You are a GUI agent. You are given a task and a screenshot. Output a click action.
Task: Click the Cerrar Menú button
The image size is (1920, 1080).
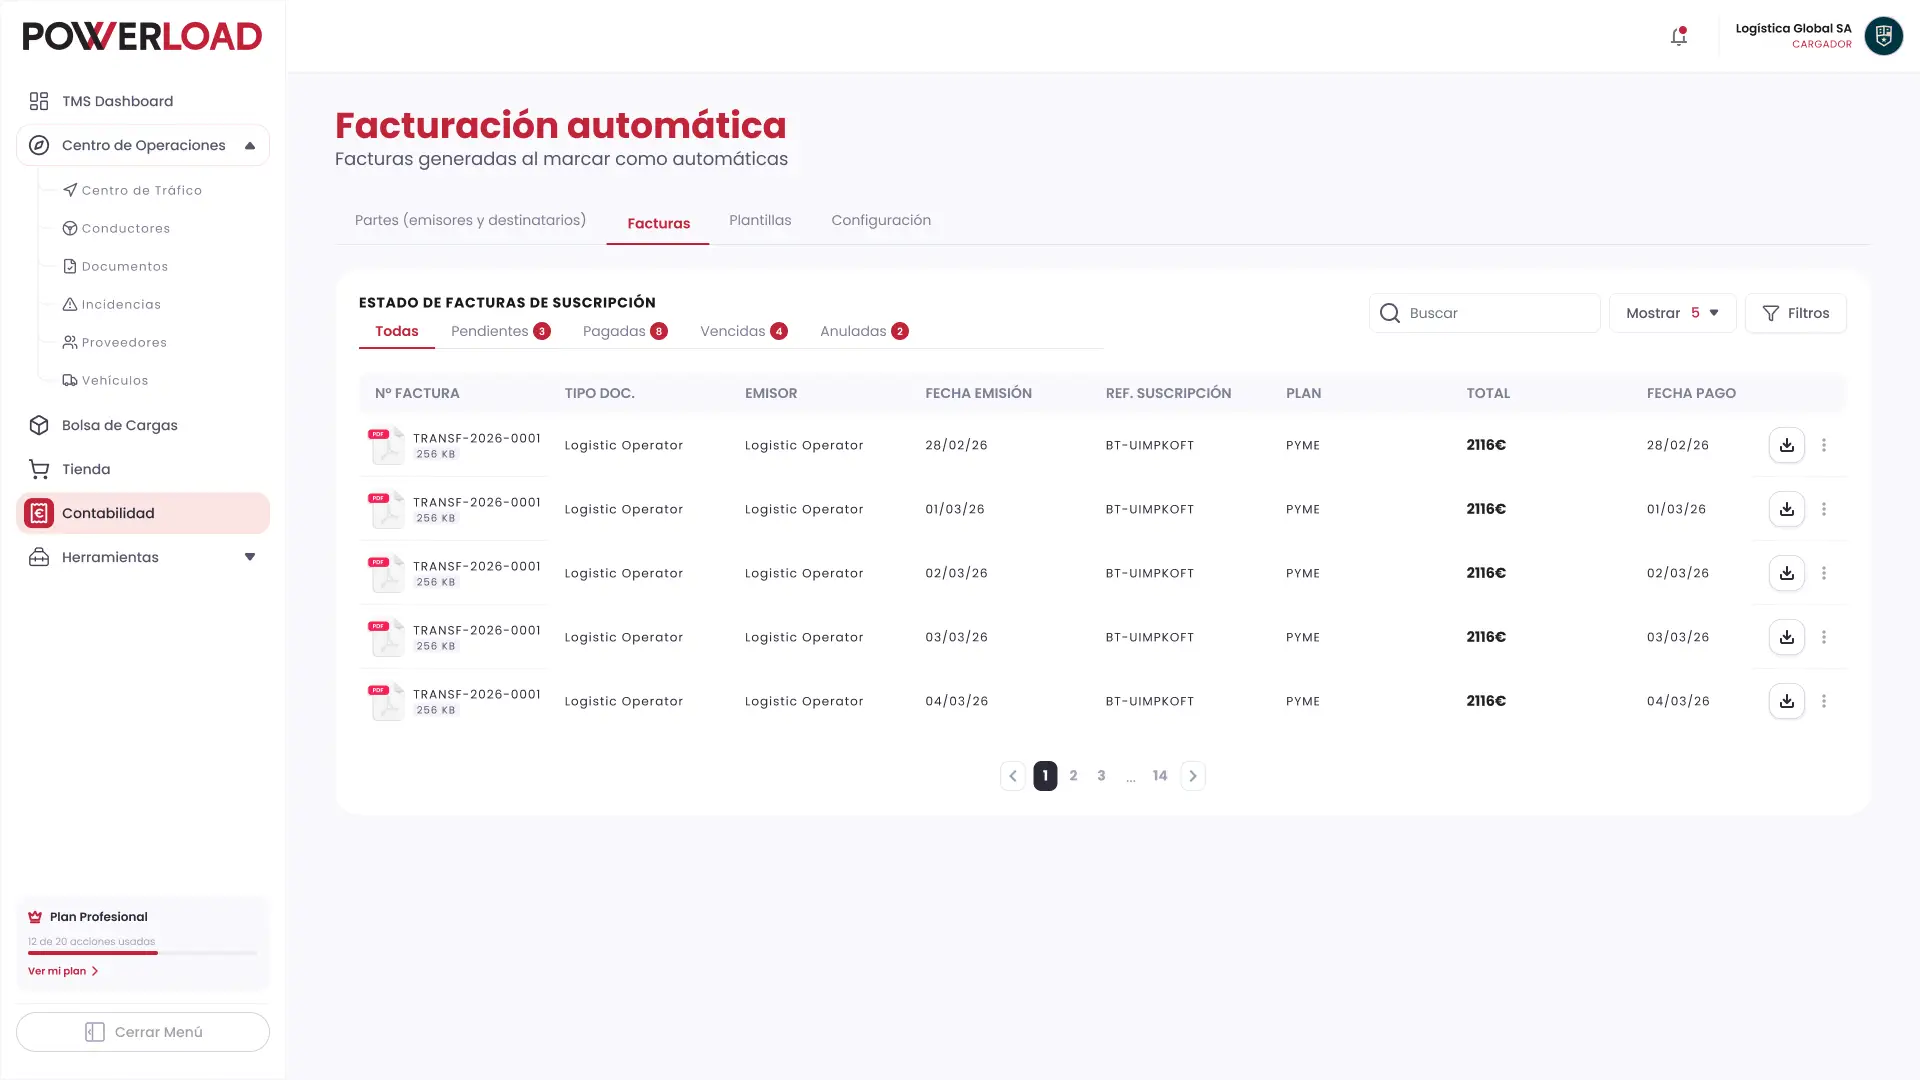coord(143,1032)
